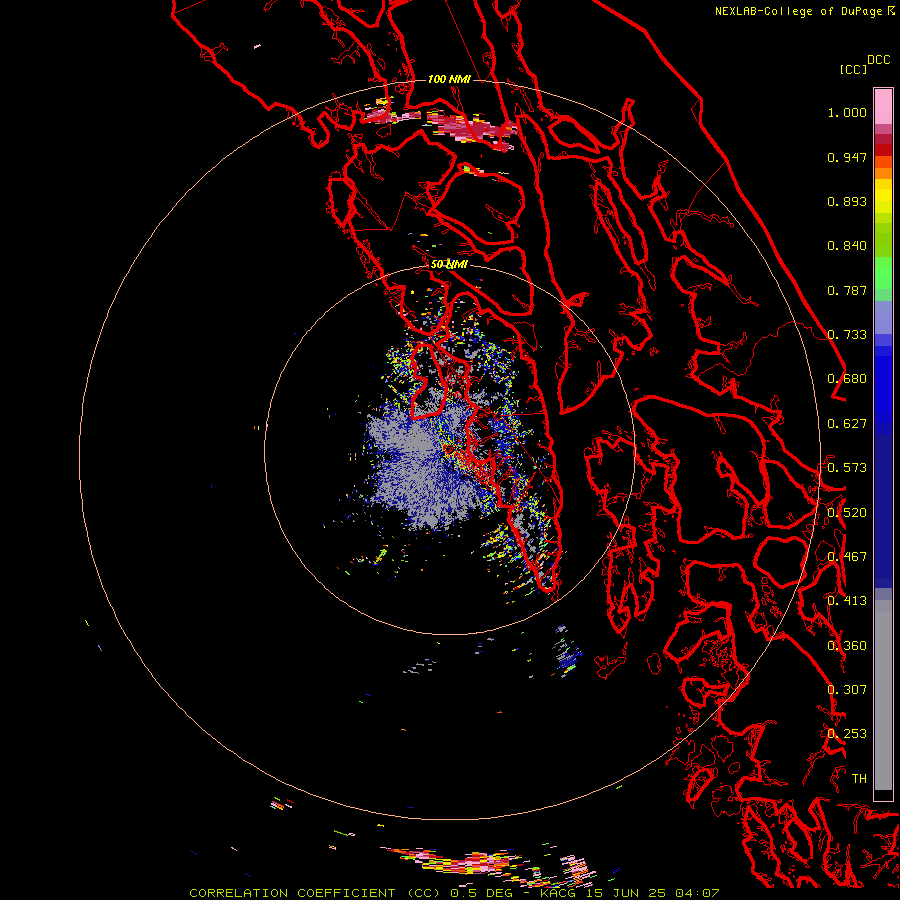Pick the bright green color bar segment
900x900 pixels.
[883, 273]
